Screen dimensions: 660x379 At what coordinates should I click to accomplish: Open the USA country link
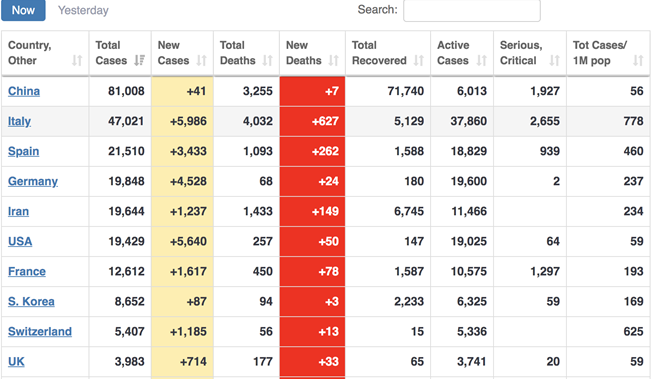pyautogui.click(x=20, y=241)
